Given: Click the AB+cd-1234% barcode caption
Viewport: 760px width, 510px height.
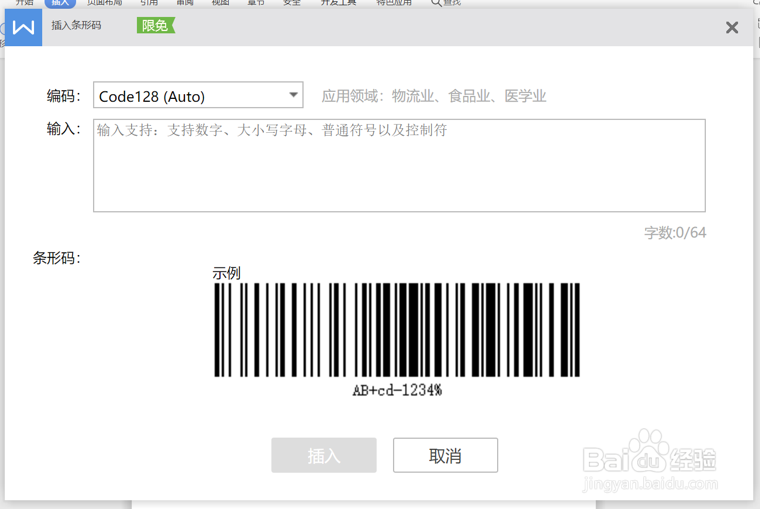Looking at the screenshot, I should tap(397, 390).
